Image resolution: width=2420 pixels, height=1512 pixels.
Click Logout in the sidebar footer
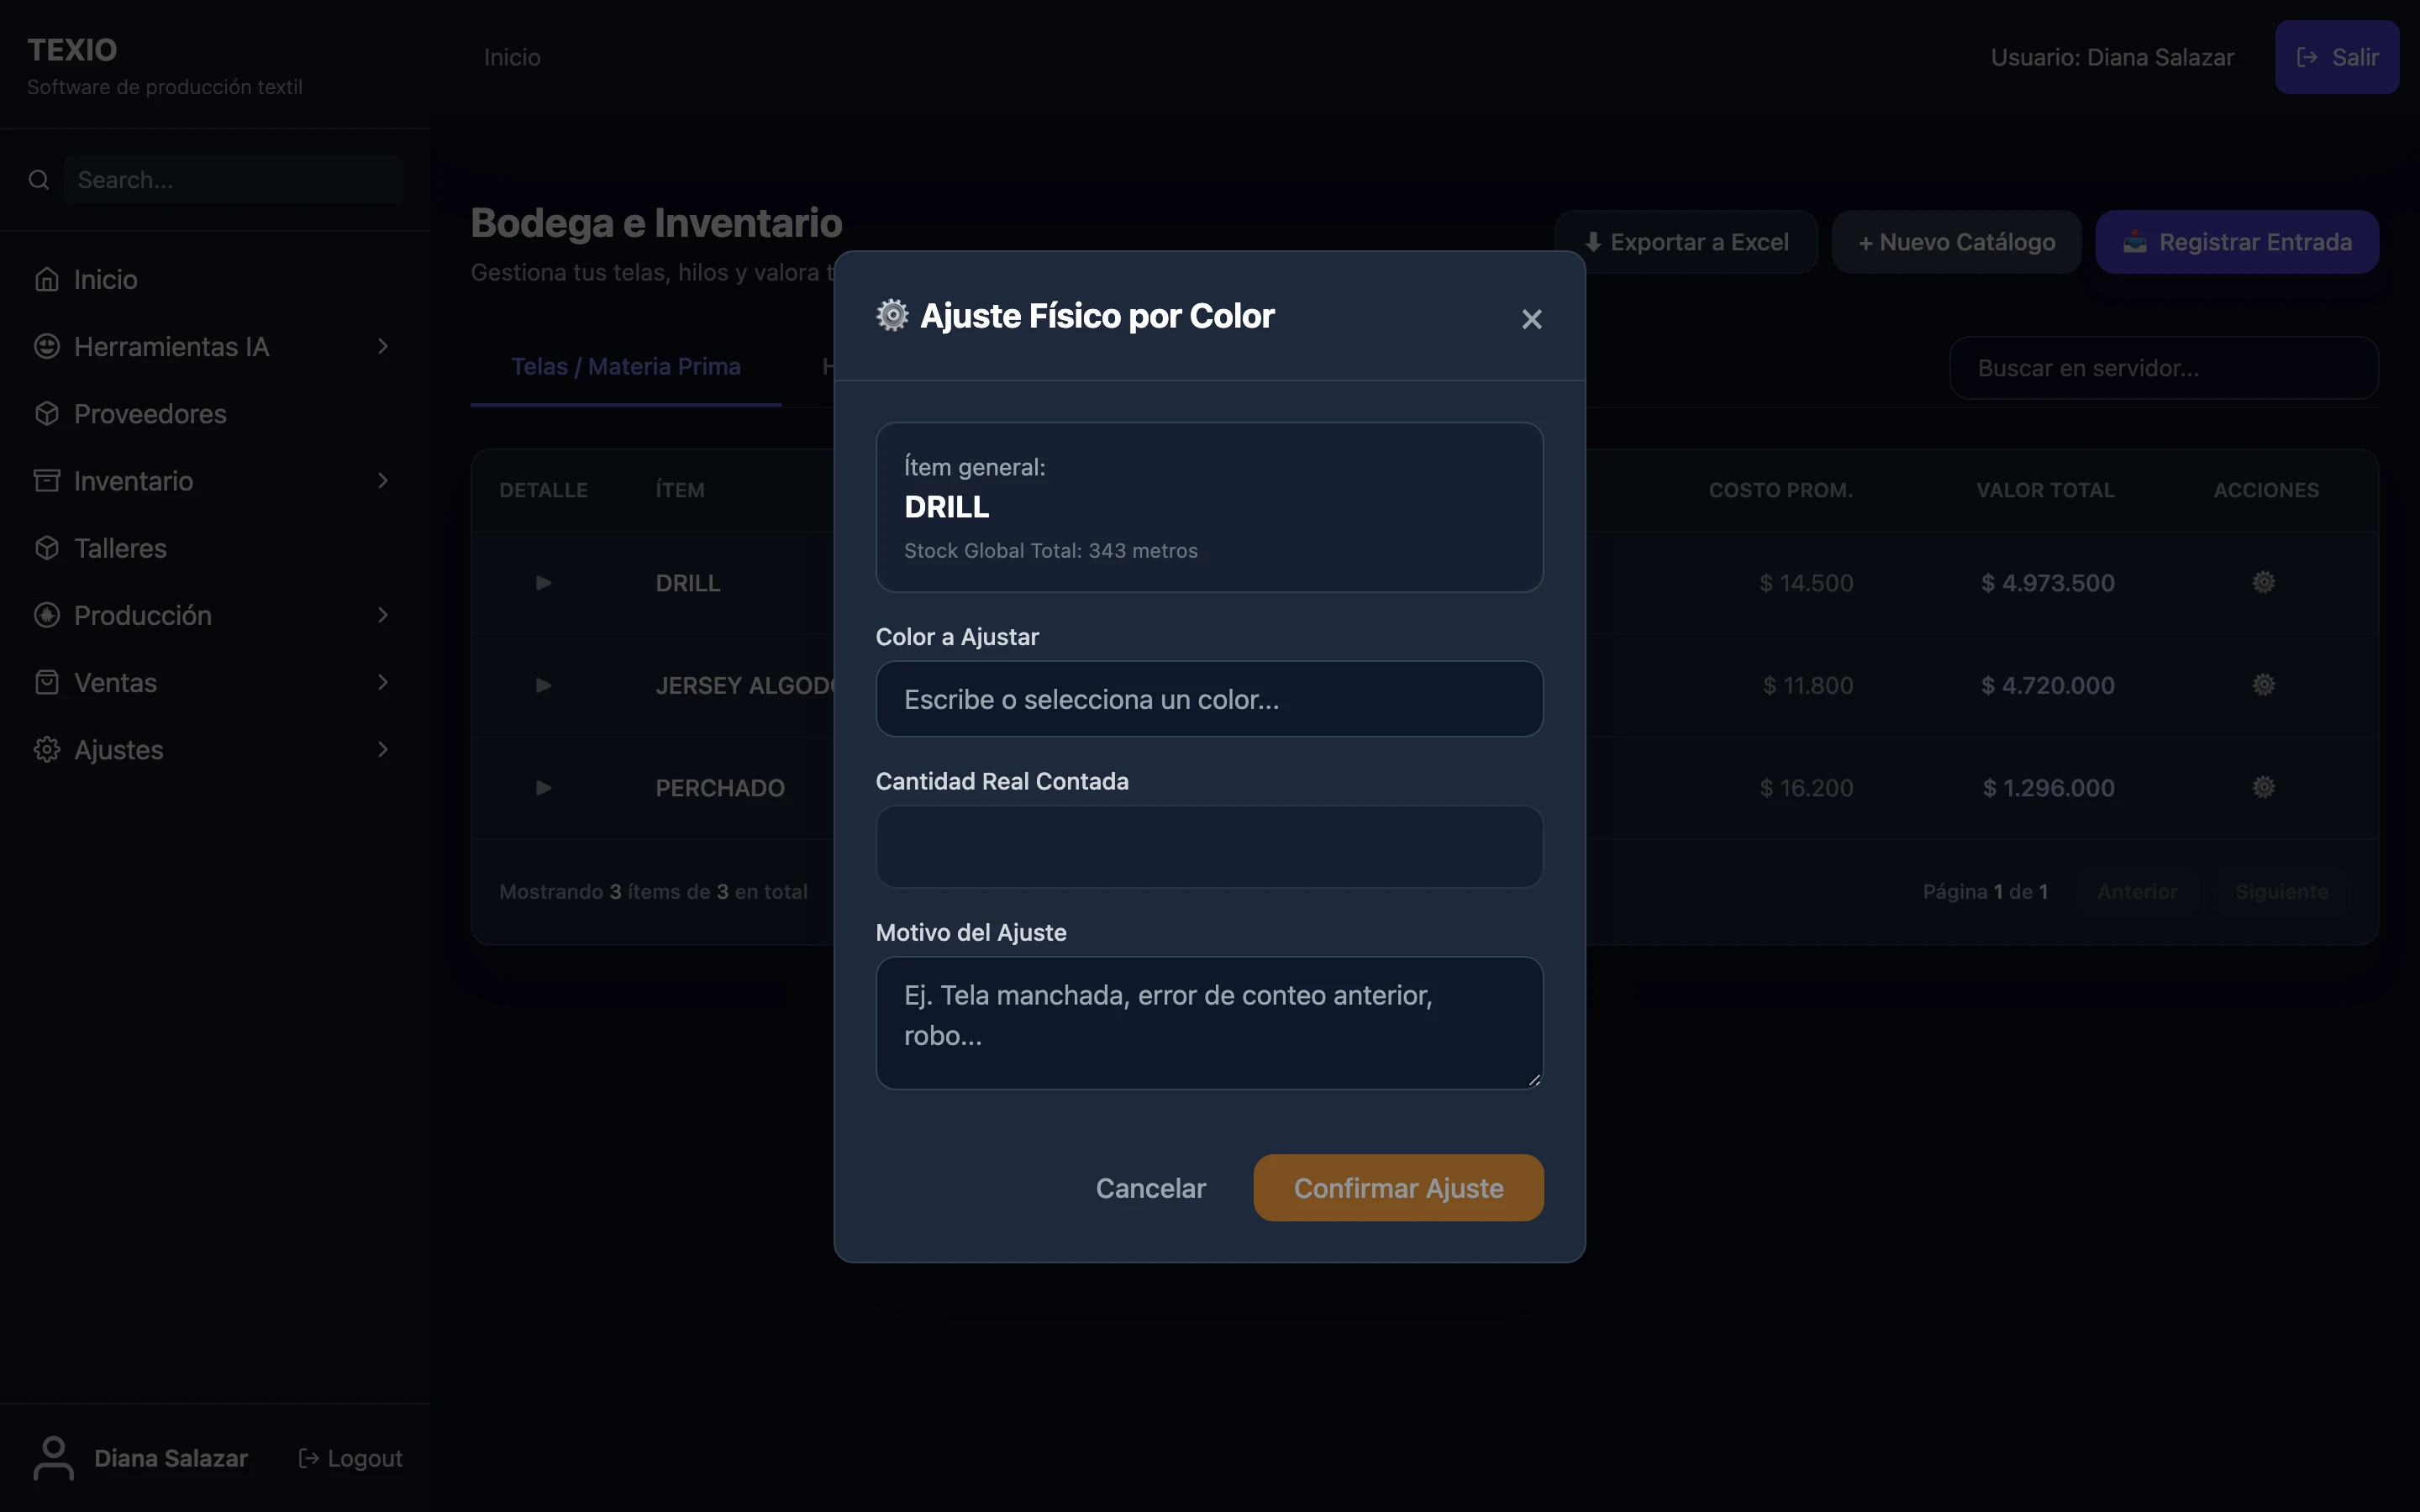coord(351,1458)
